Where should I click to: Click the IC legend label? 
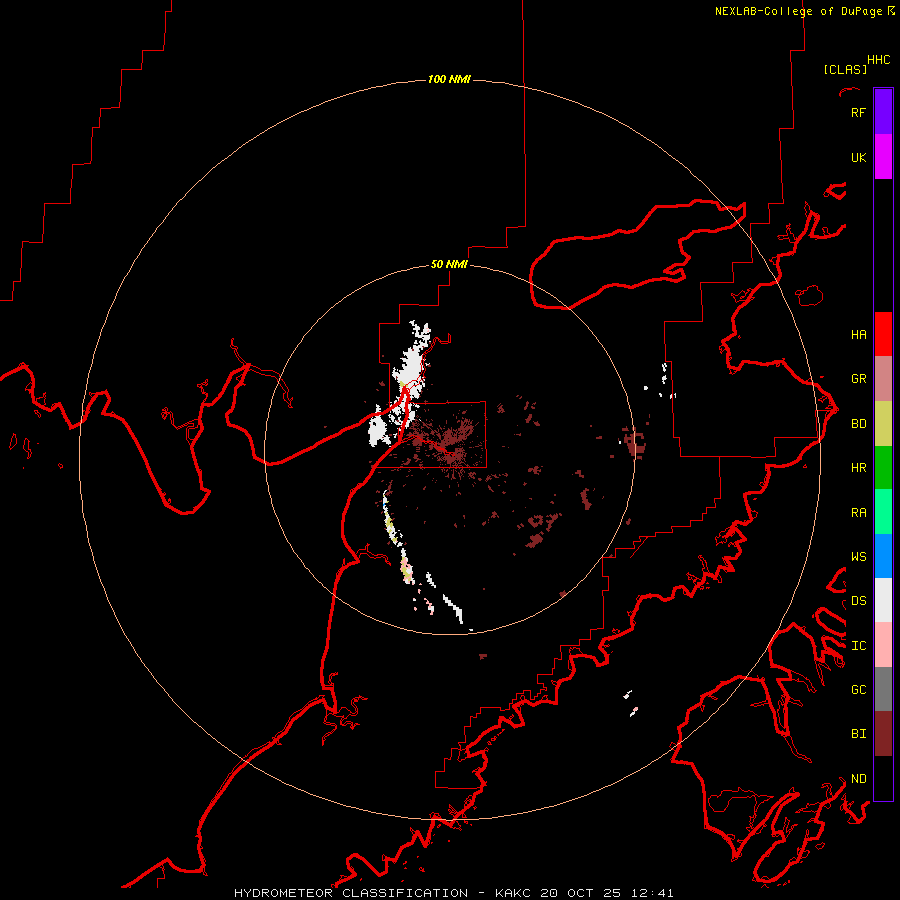pyautogui.click(x=858, y=646)
